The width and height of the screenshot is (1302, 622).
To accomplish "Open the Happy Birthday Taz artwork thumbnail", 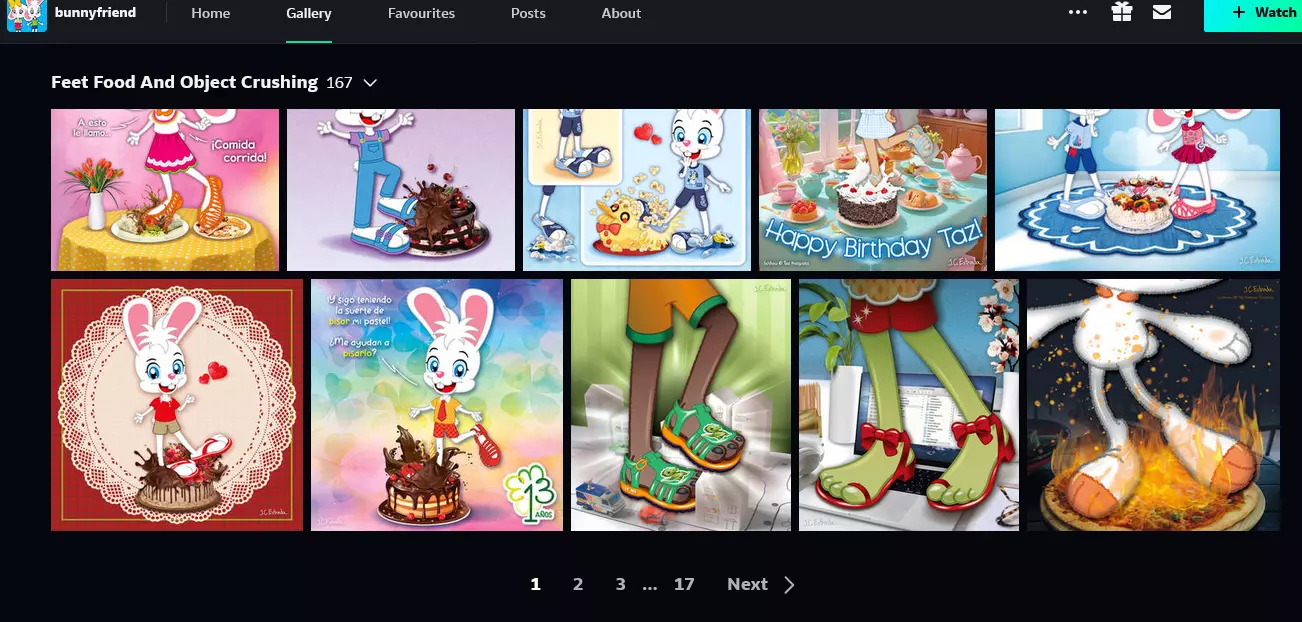I will pos(873,190).
